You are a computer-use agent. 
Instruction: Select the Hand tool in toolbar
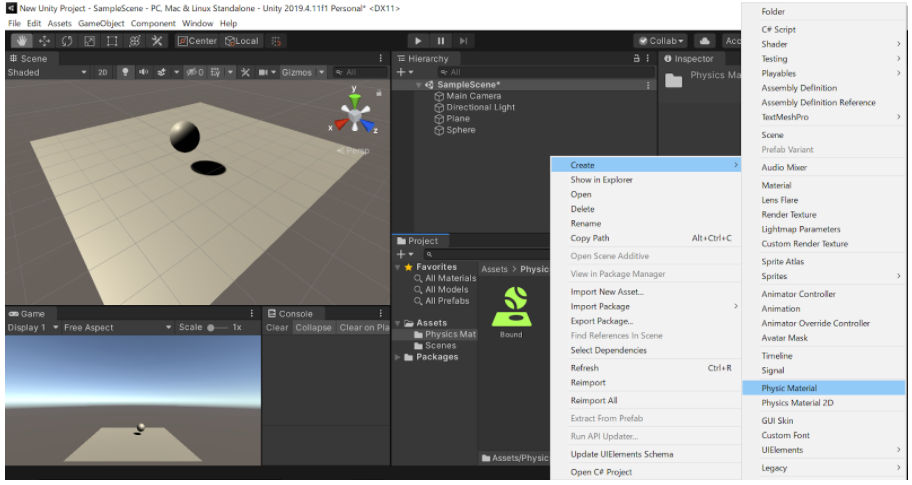point(22,41)
